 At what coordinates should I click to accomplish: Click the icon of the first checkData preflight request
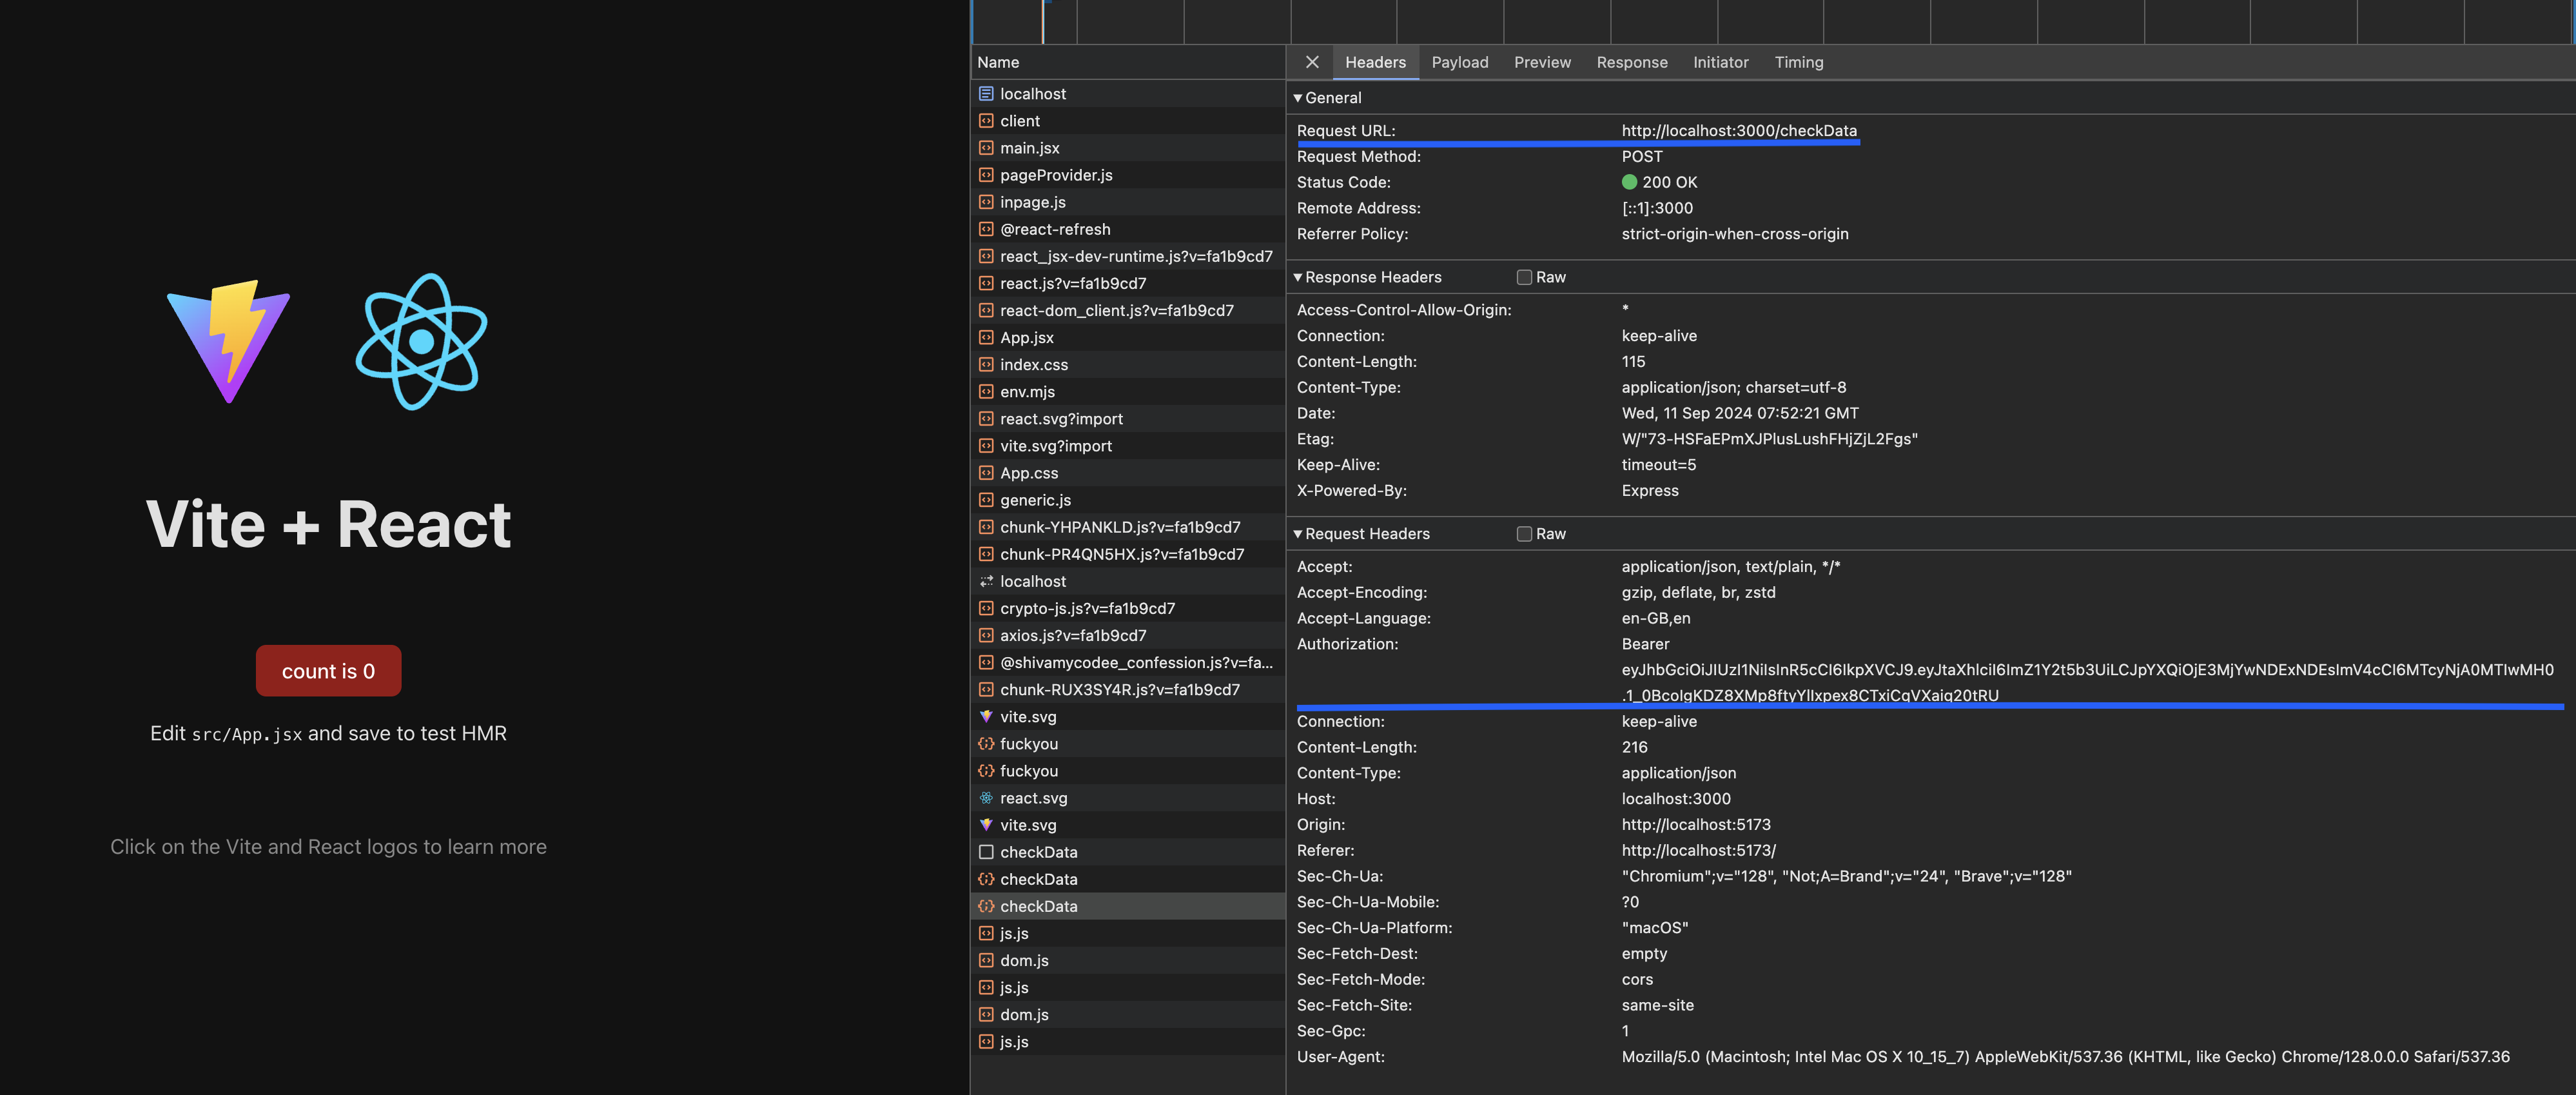[x=986, y=852]
